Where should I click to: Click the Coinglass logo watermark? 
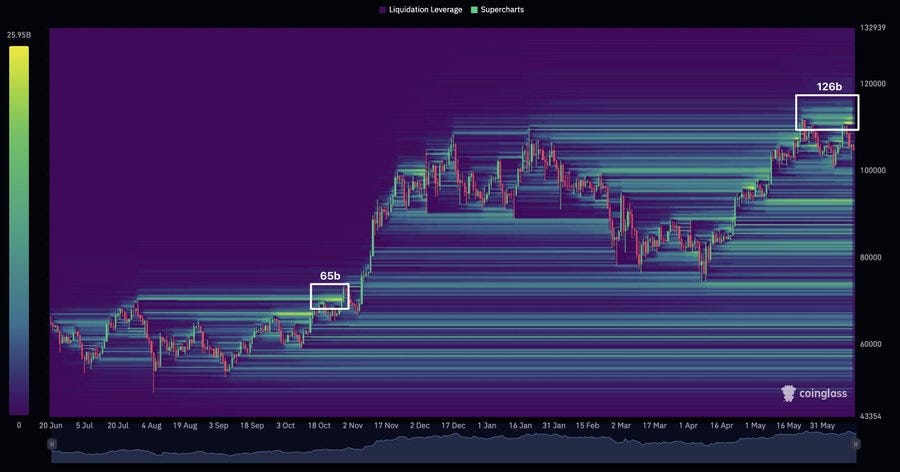click(x=818, y=394)
